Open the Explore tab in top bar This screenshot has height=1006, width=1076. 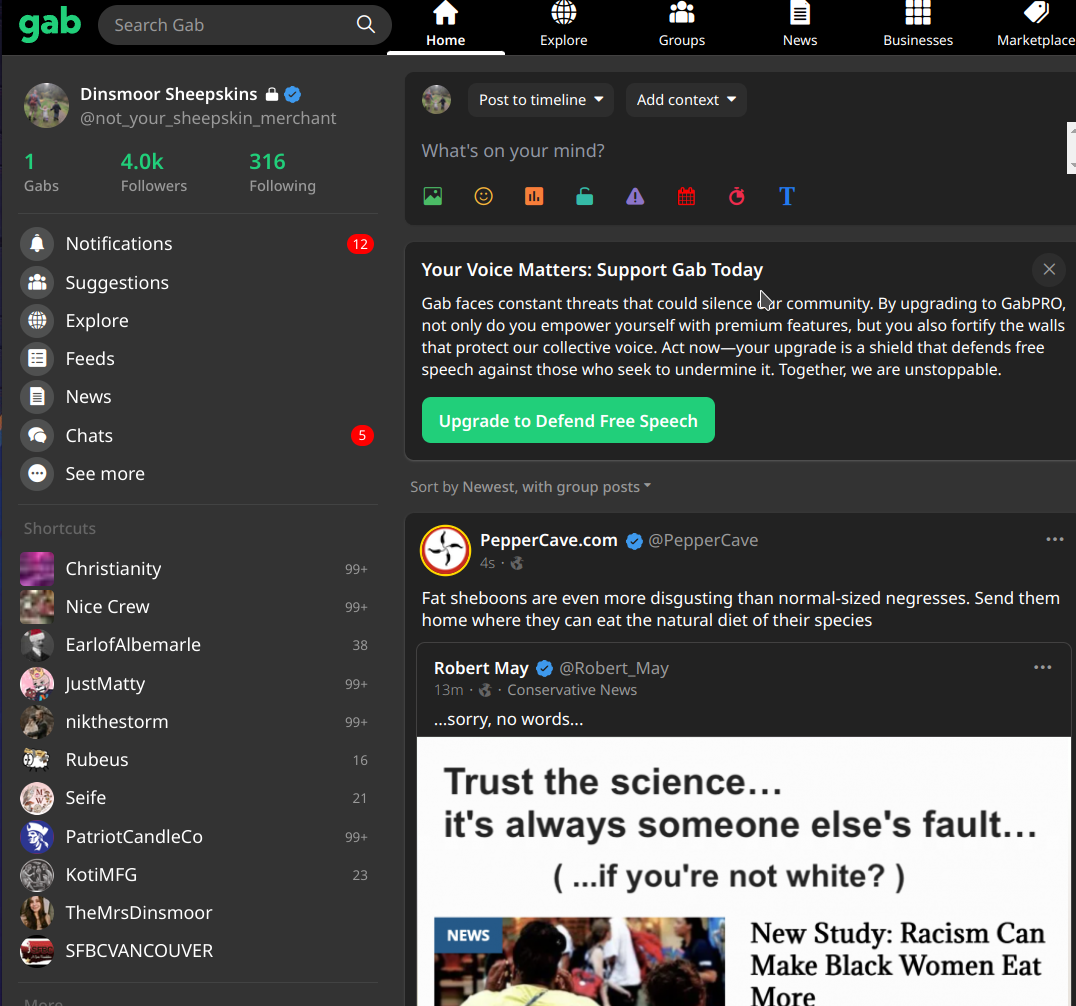tap(563, 26)
